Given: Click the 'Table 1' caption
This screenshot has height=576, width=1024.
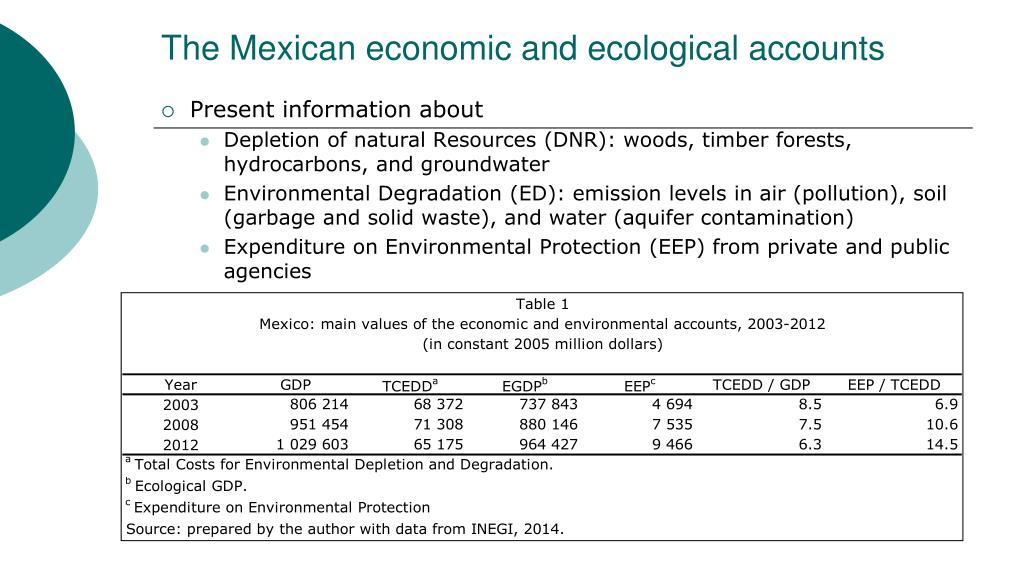Looking at the screenshot, I should 542,304.
